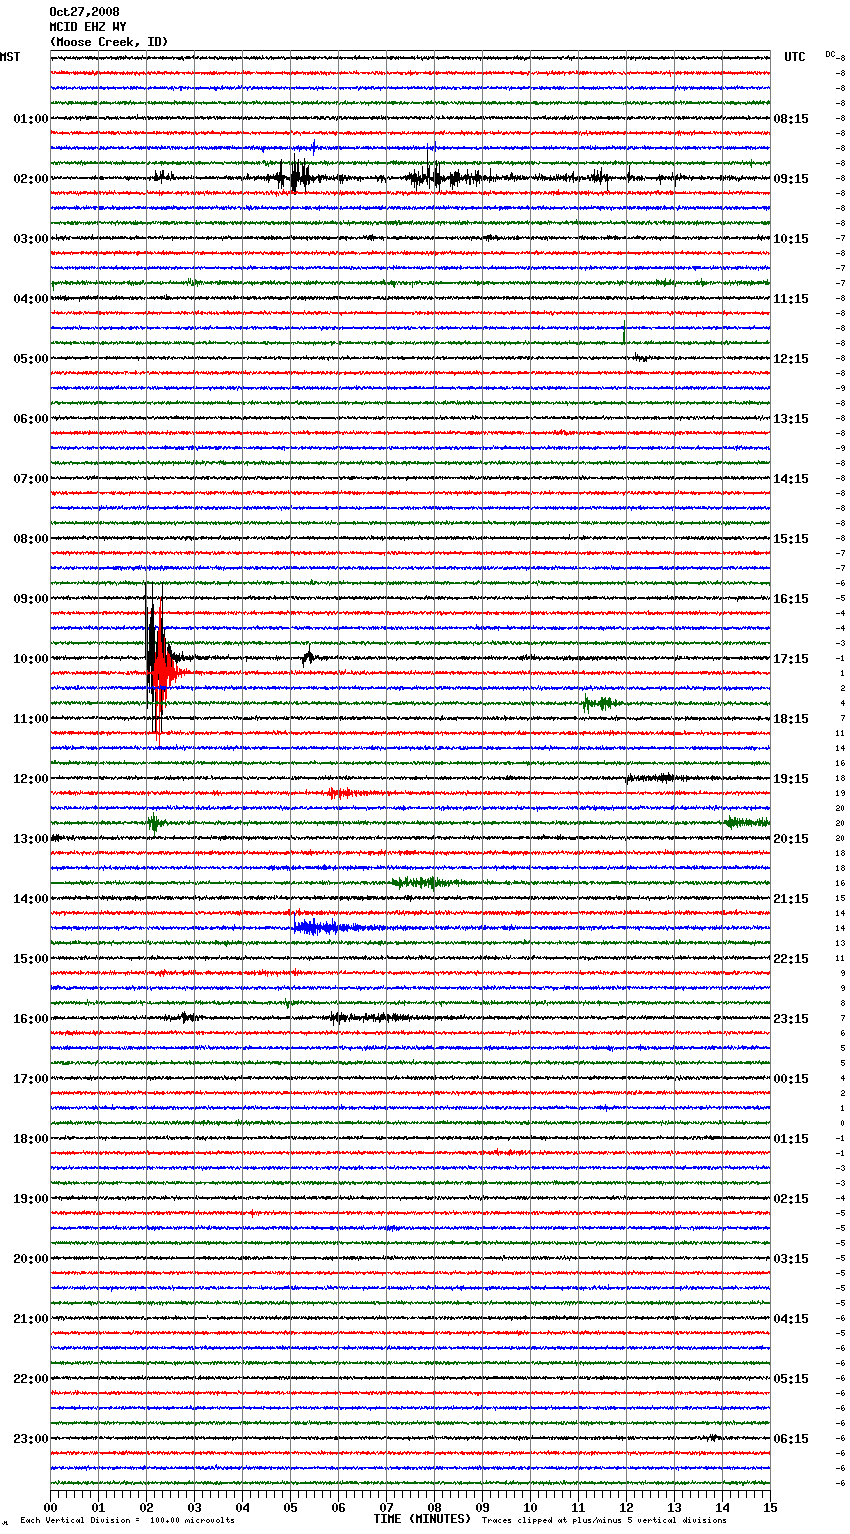Click minute tick label '15' on bottom axis
The width and height of the screenshot is (850, 1534).
[770, 1507]
